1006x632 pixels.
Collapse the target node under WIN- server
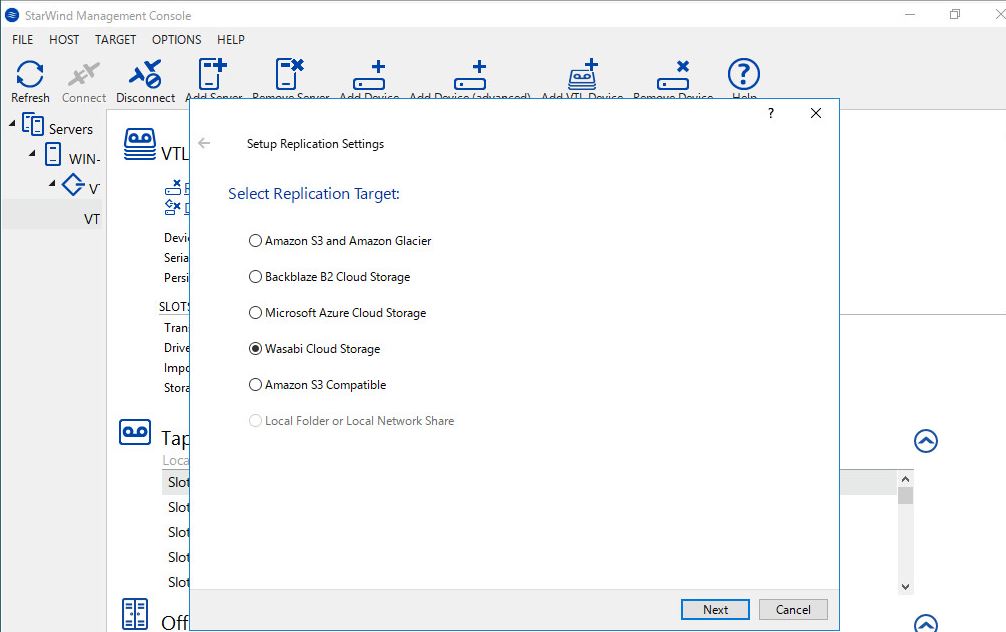pyautogui.click(x=52, y=184)
